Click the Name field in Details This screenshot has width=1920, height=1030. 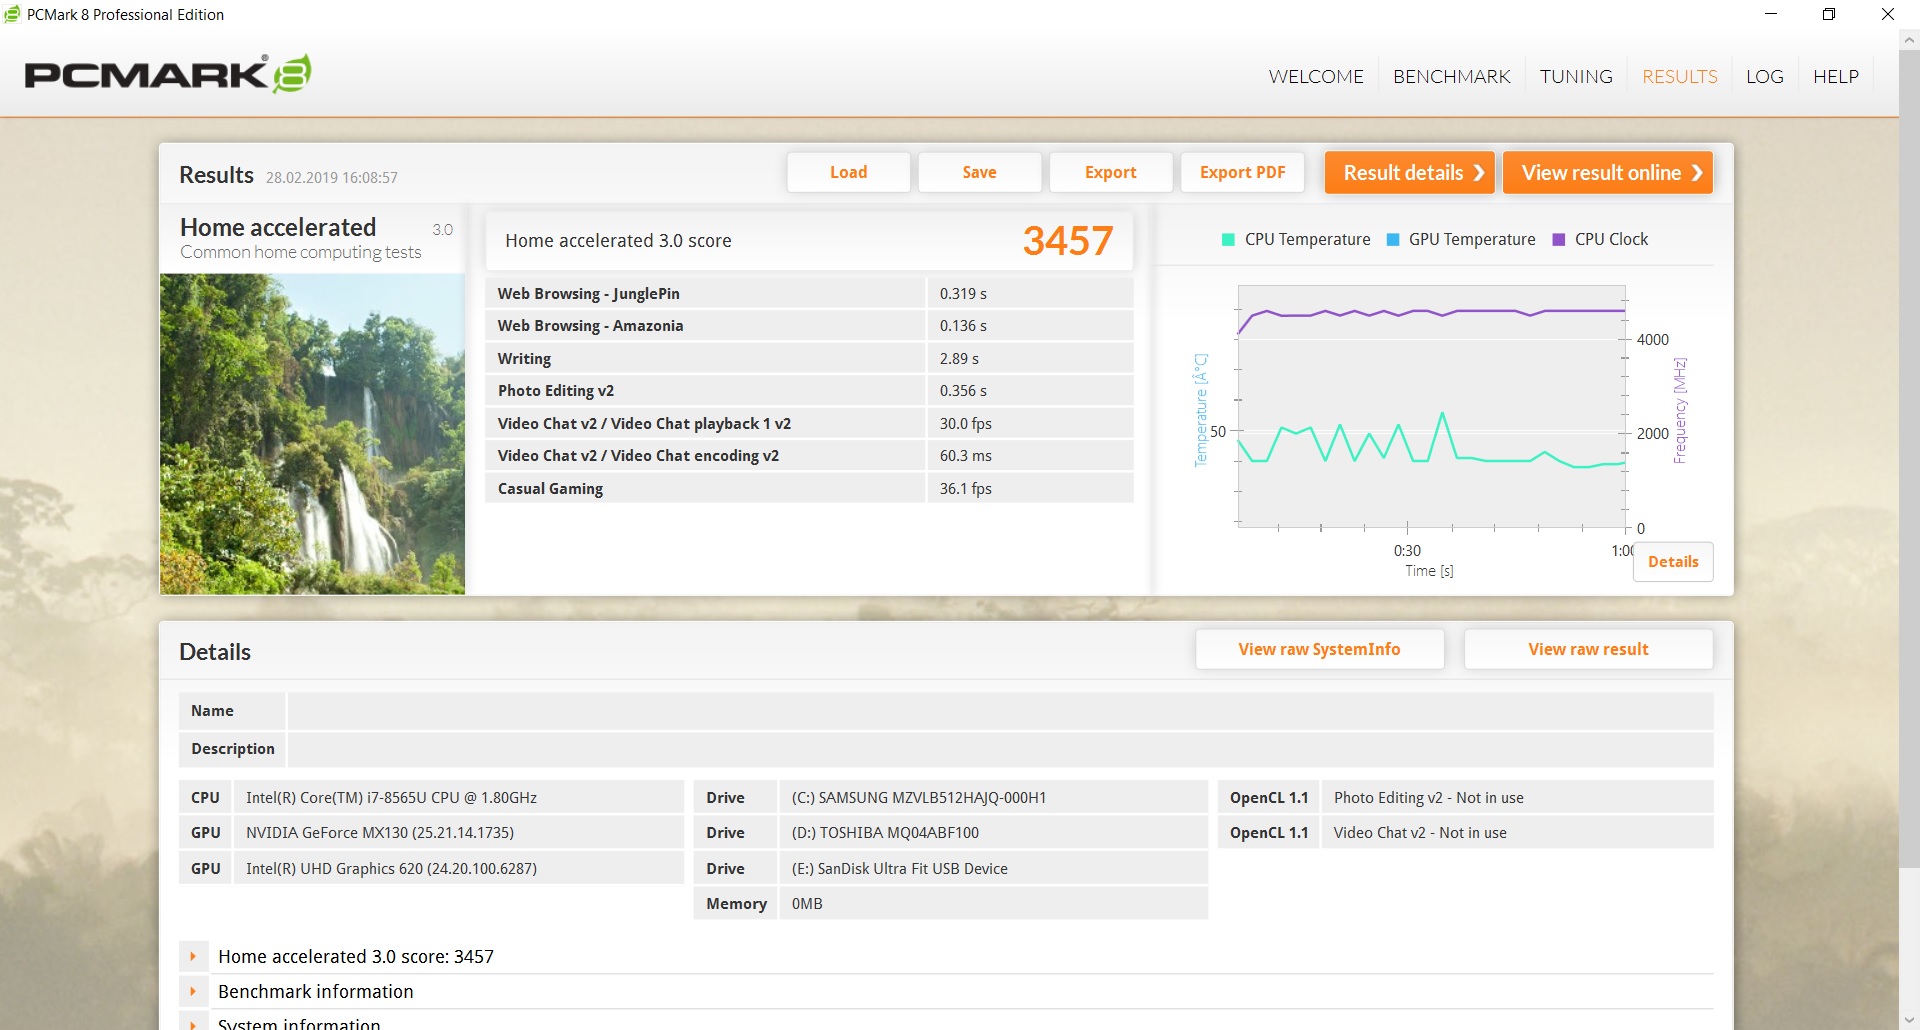coord(1000,710)
